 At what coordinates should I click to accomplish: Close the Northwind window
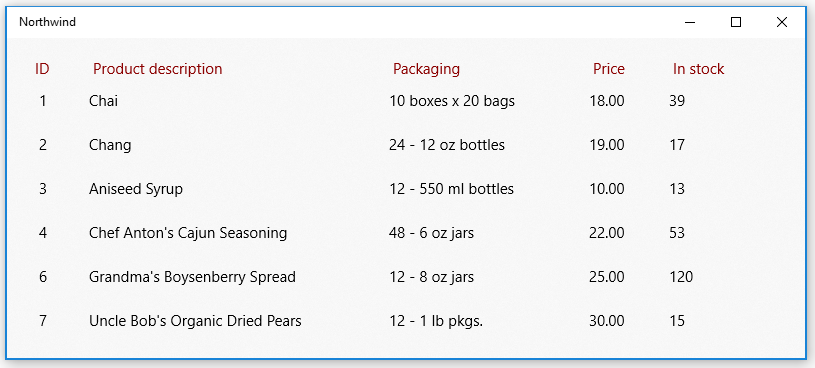[x=781, y=22]
